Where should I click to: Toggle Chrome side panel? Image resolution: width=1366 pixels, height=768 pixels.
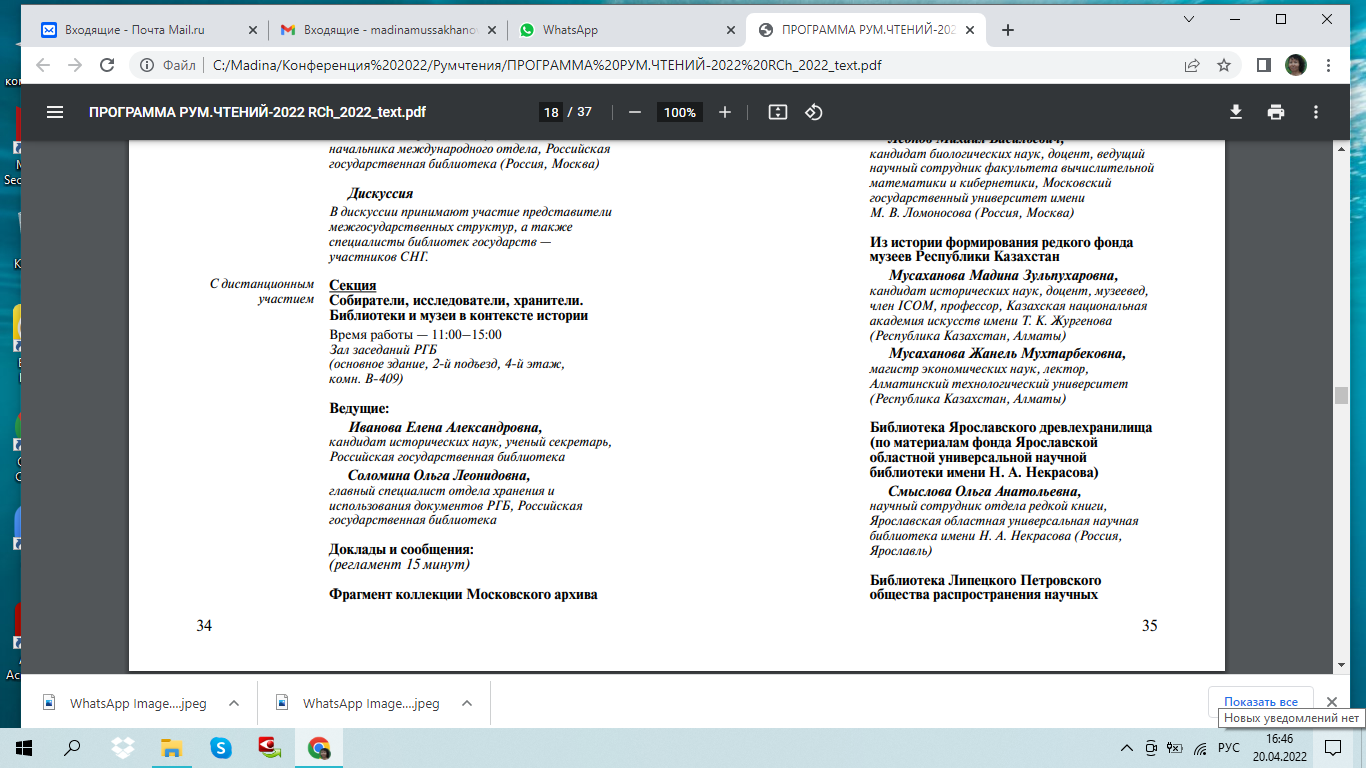(x=1264, y=65)
